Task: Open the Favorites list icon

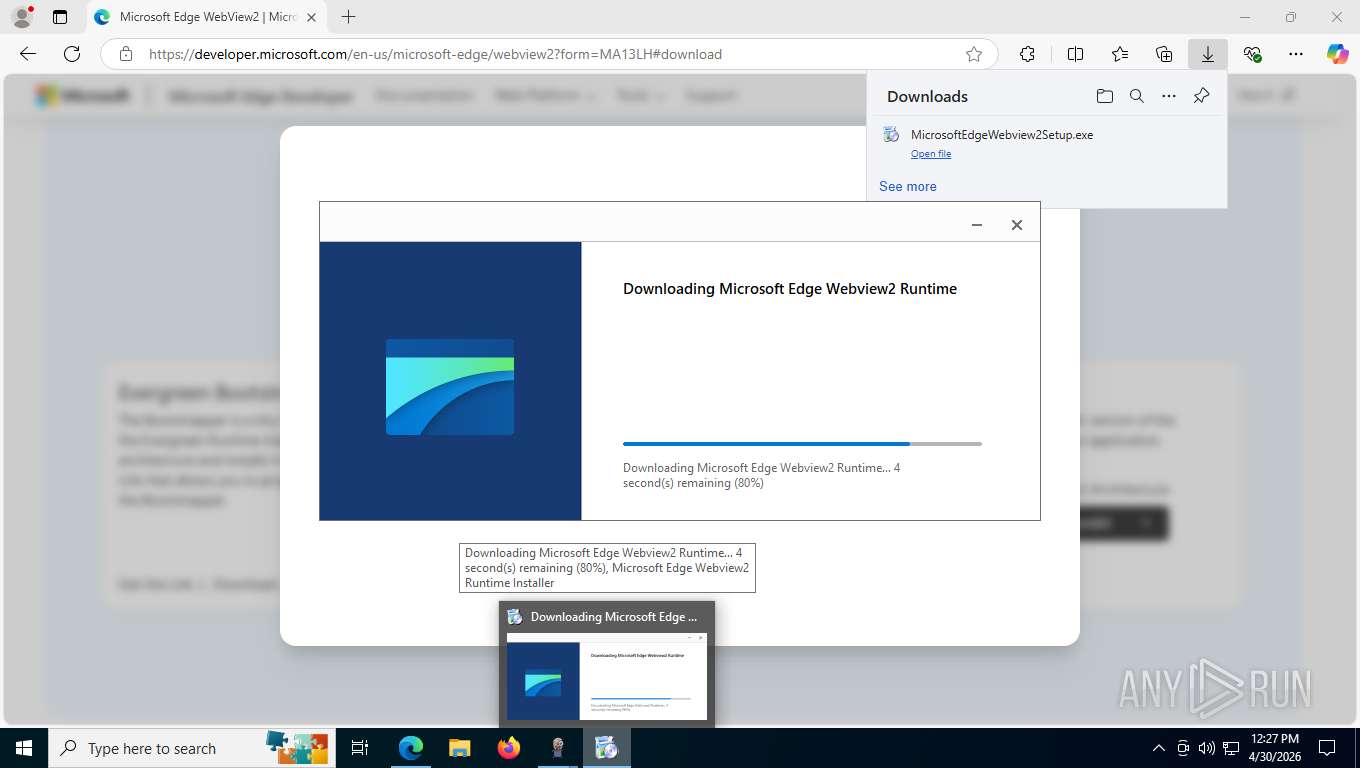Action: coord(1120,54)
